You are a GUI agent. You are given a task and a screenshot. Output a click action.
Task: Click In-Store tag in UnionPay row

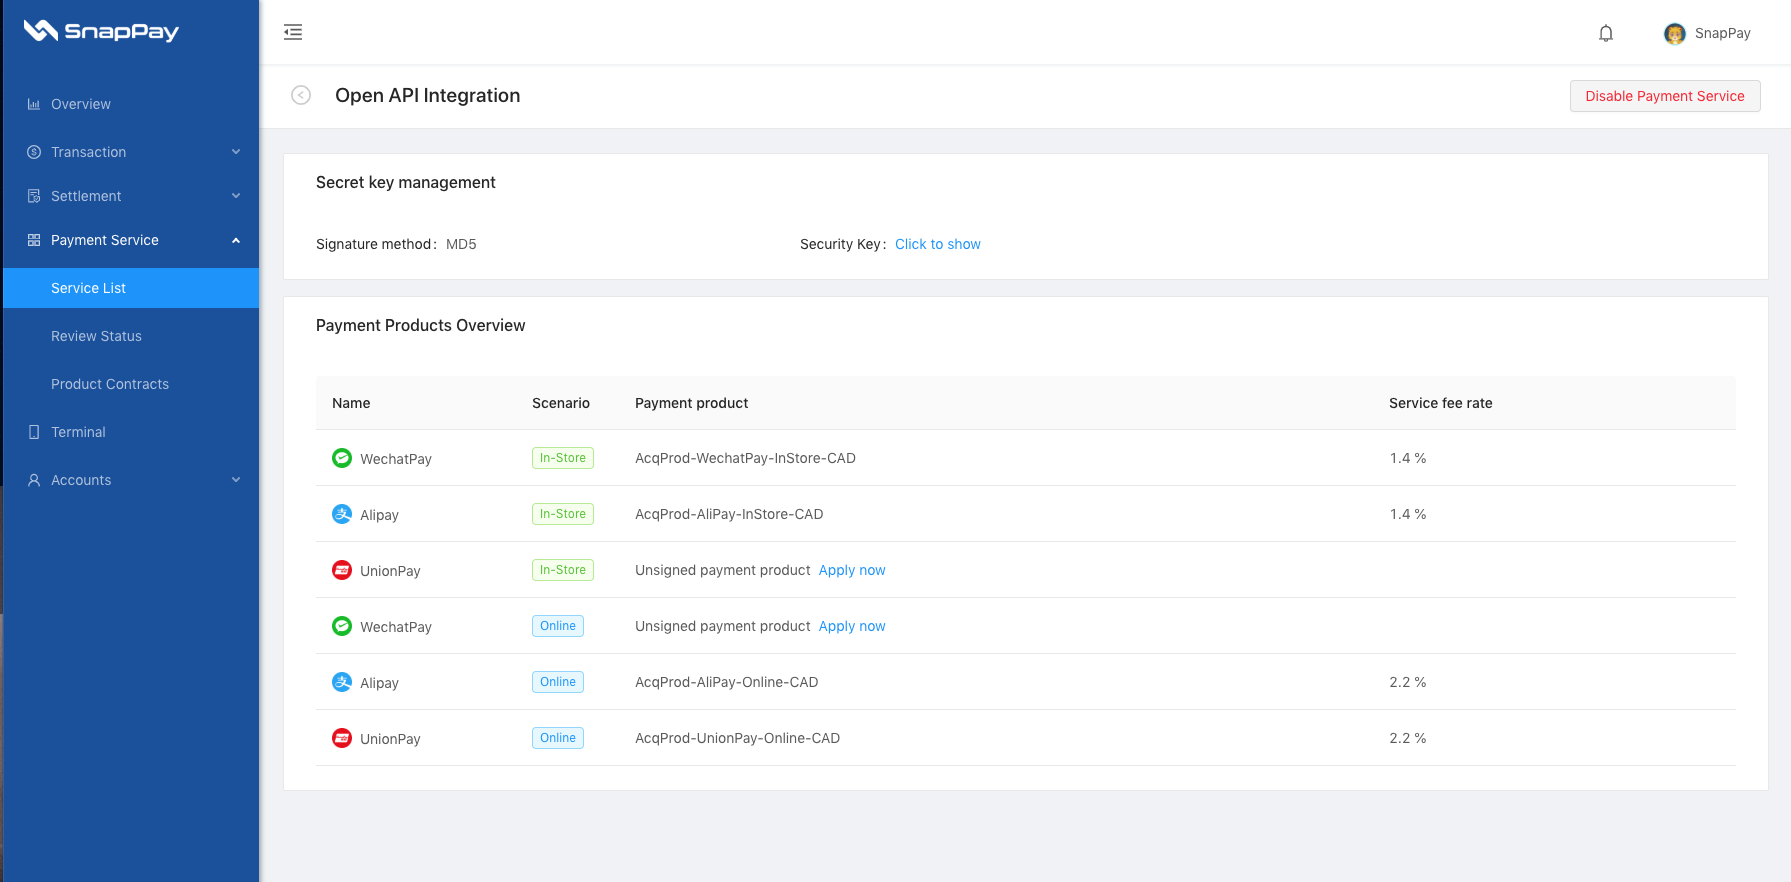[x=563, y=570]
